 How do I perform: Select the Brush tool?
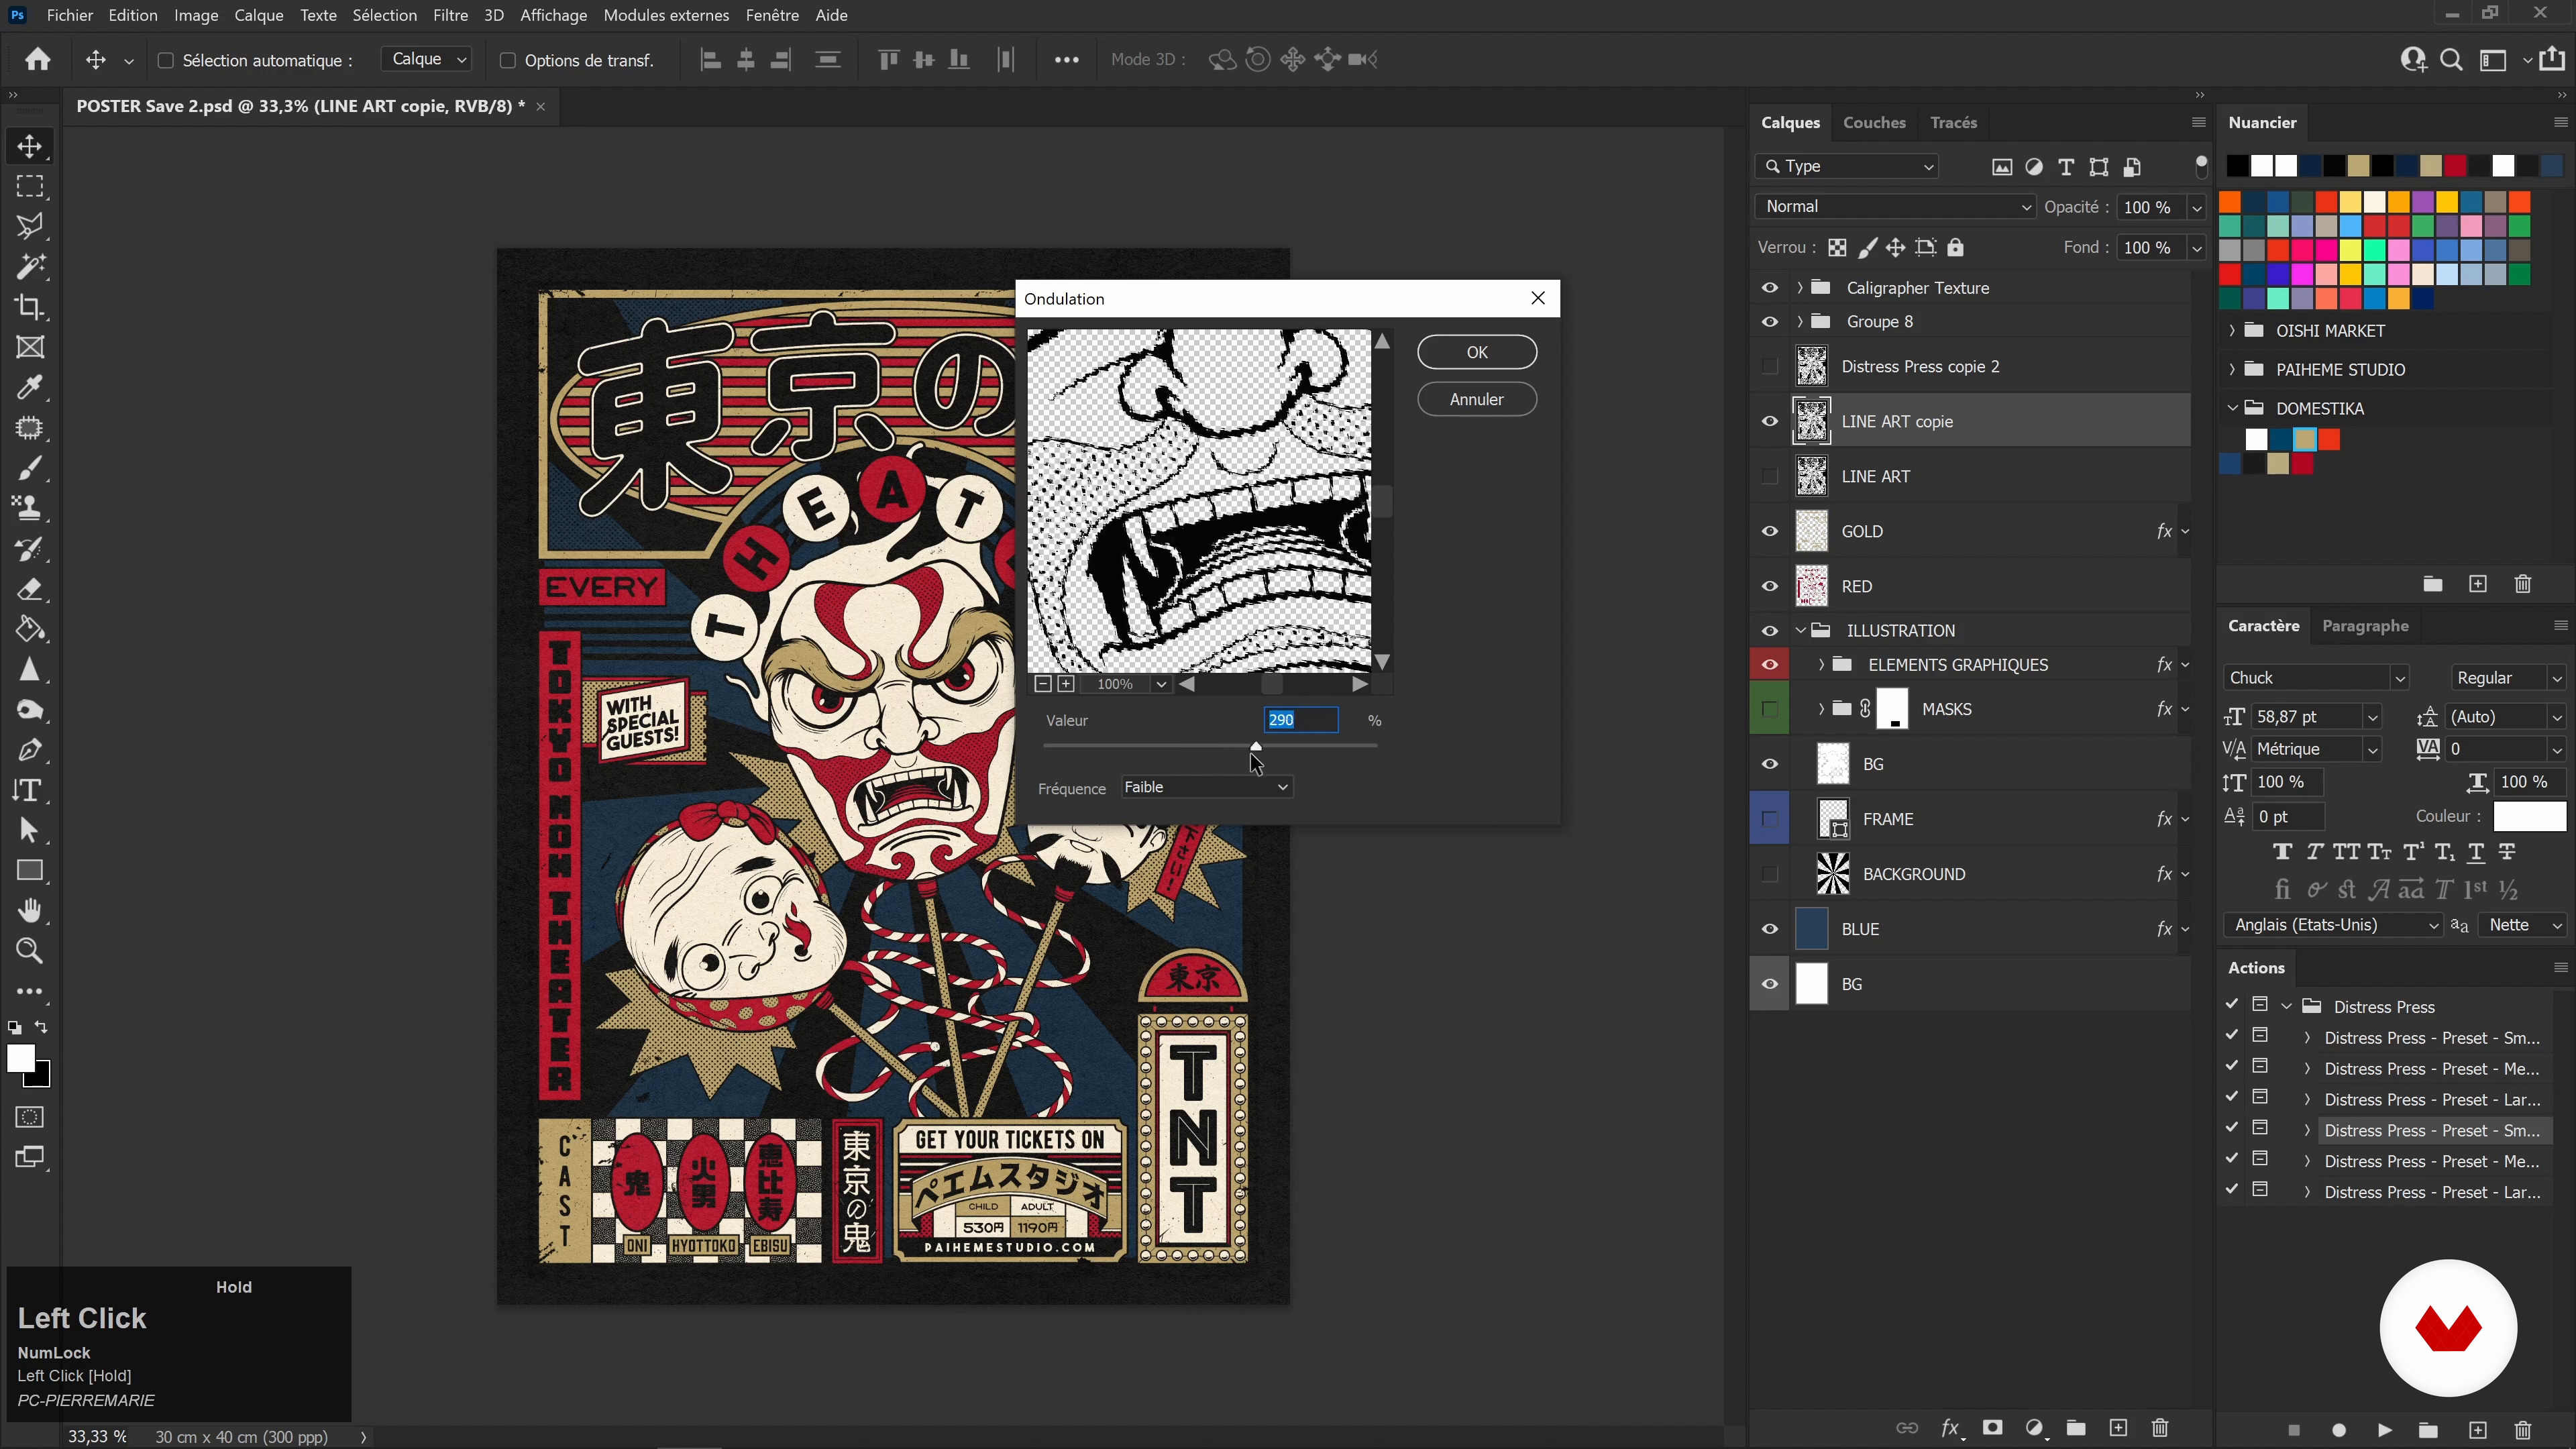(x=30, y=468)
